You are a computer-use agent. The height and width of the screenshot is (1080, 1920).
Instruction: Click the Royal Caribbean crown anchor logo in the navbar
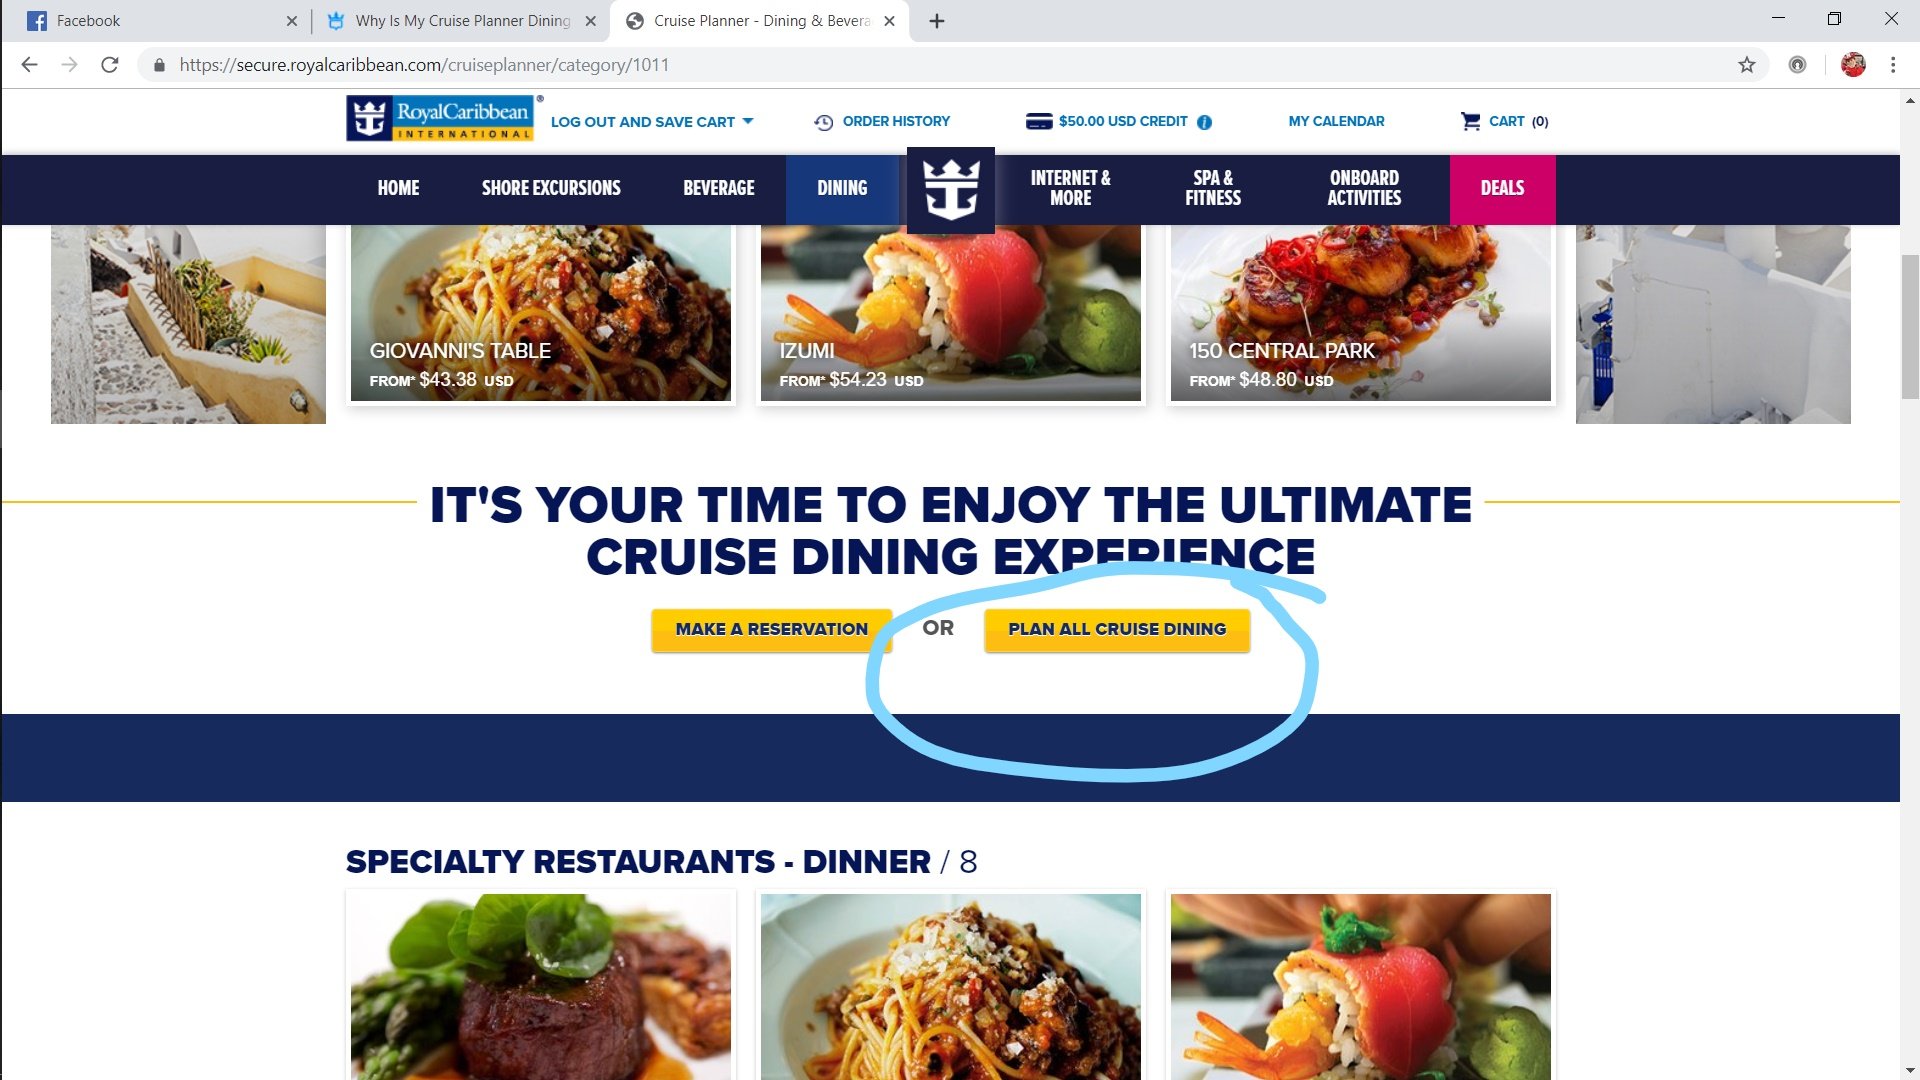tap(950, 190)
